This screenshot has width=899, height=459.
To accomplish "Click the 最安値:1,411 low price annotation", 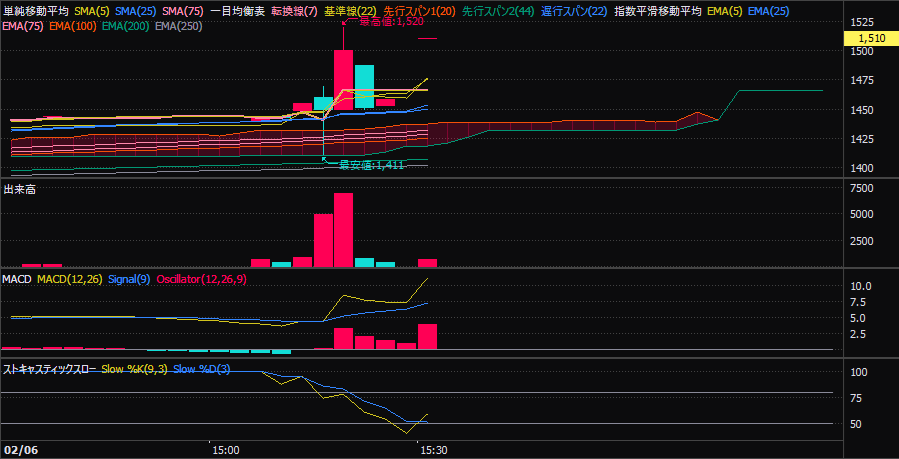I will point(370,165).
